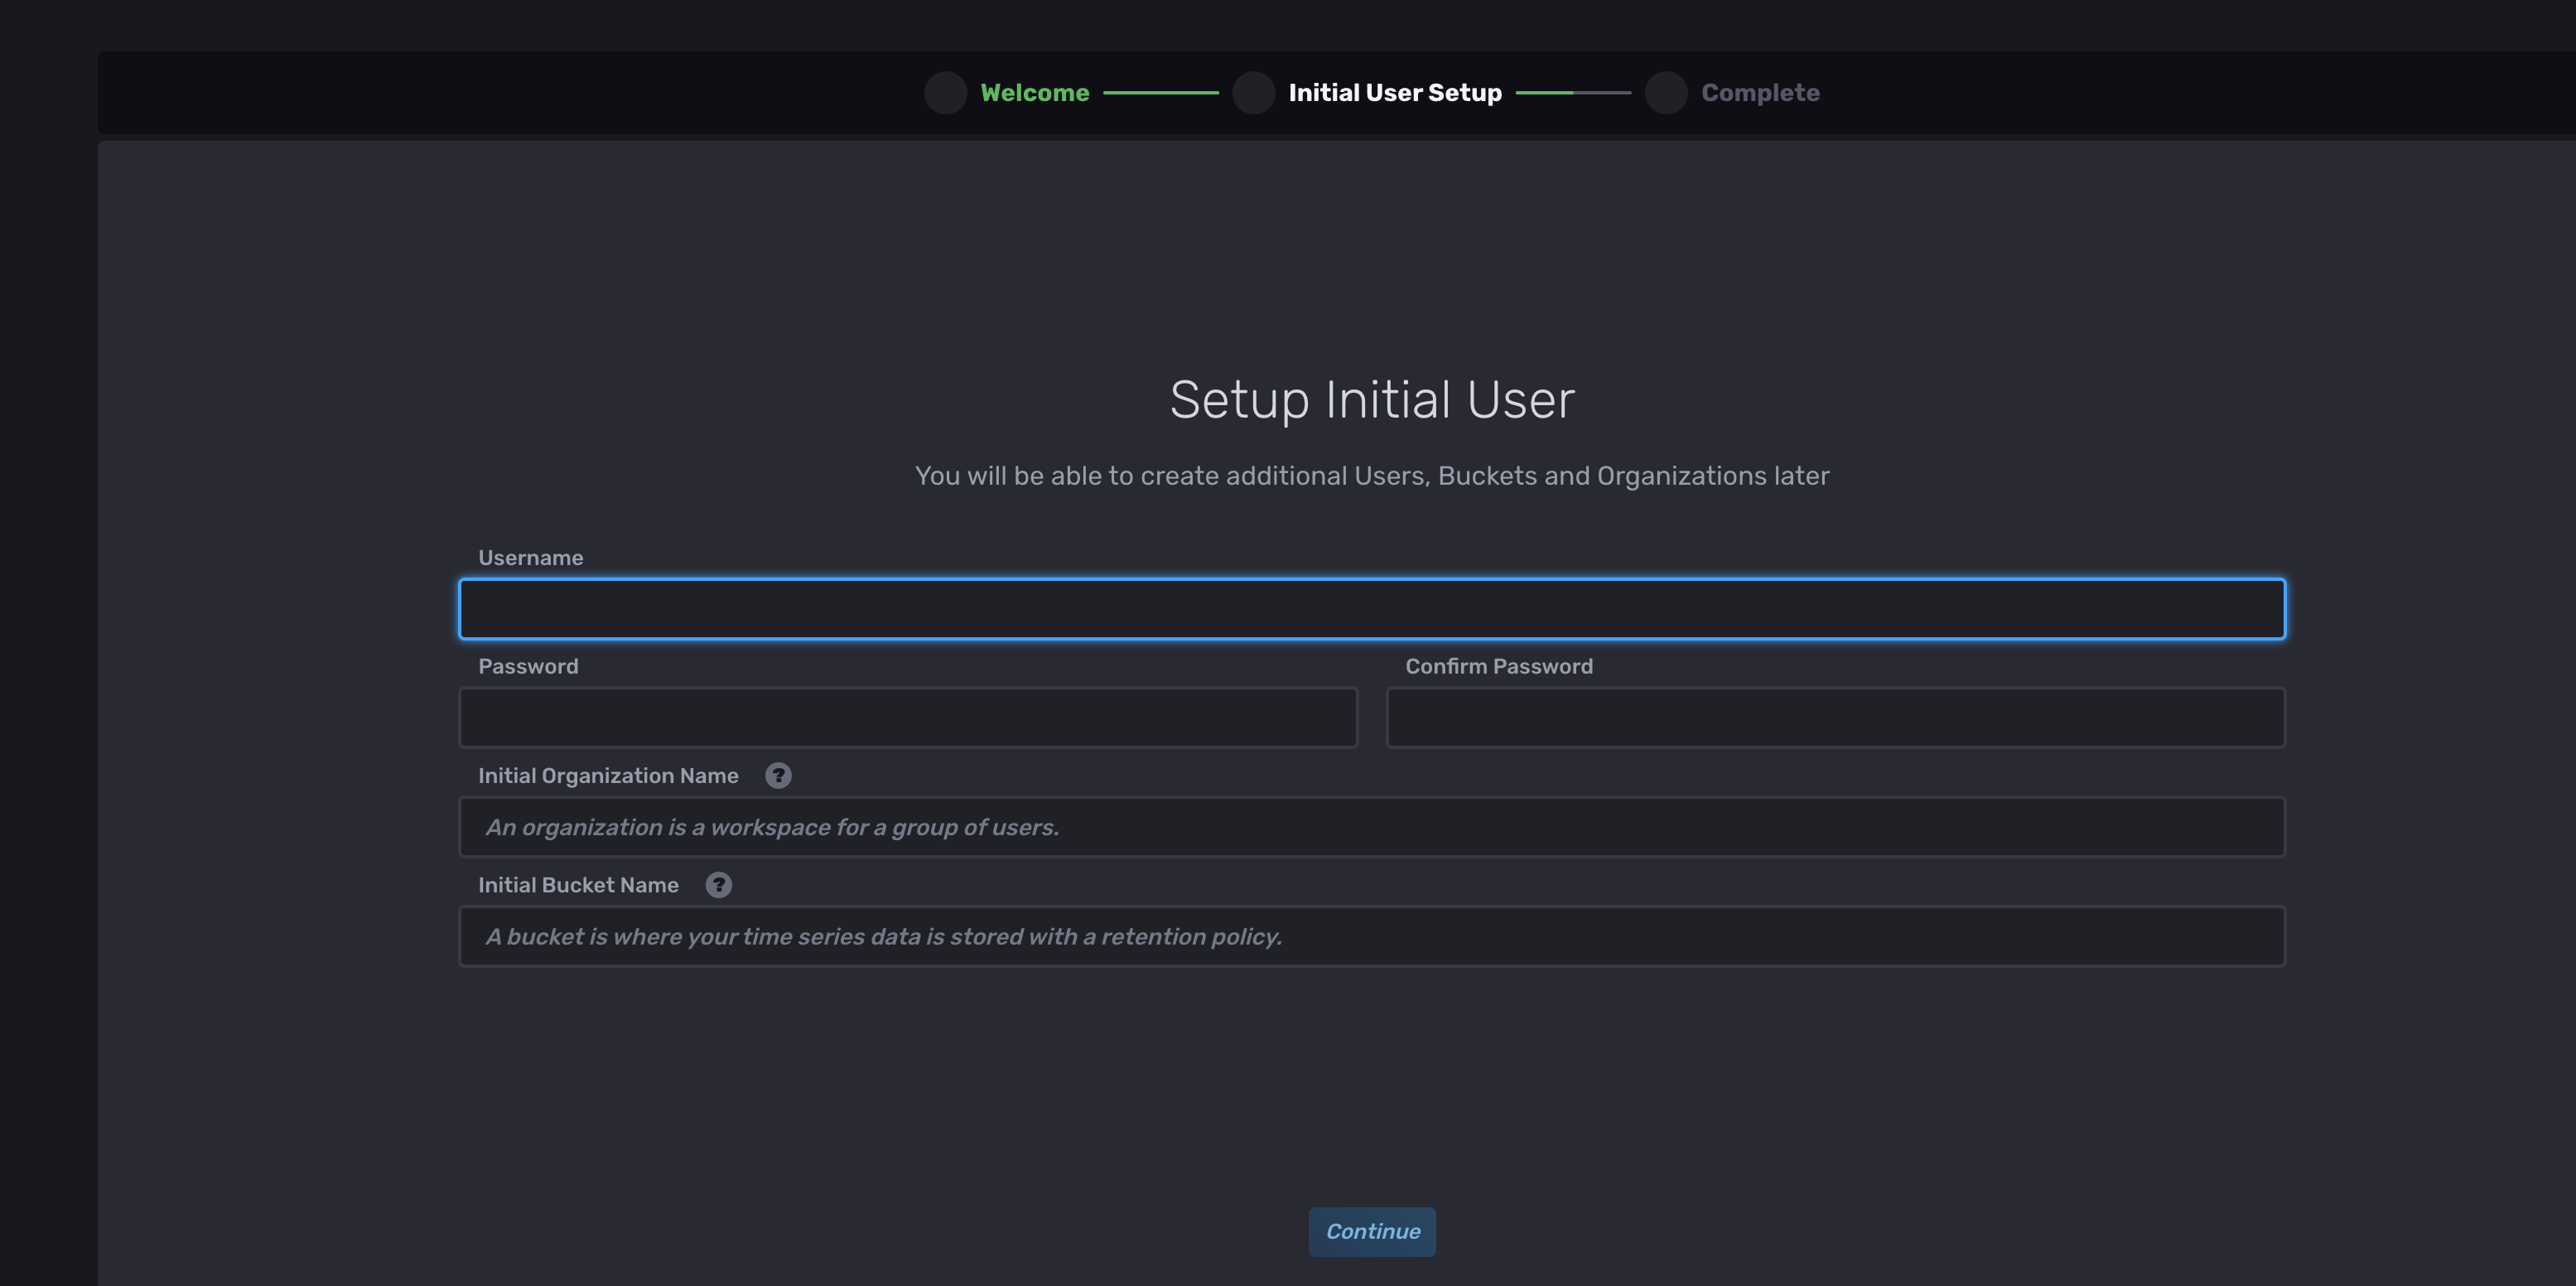The image size is (2576, 1286).
Task: Select the green Welcome checkpoint icon
Action: tap(945, 93)
